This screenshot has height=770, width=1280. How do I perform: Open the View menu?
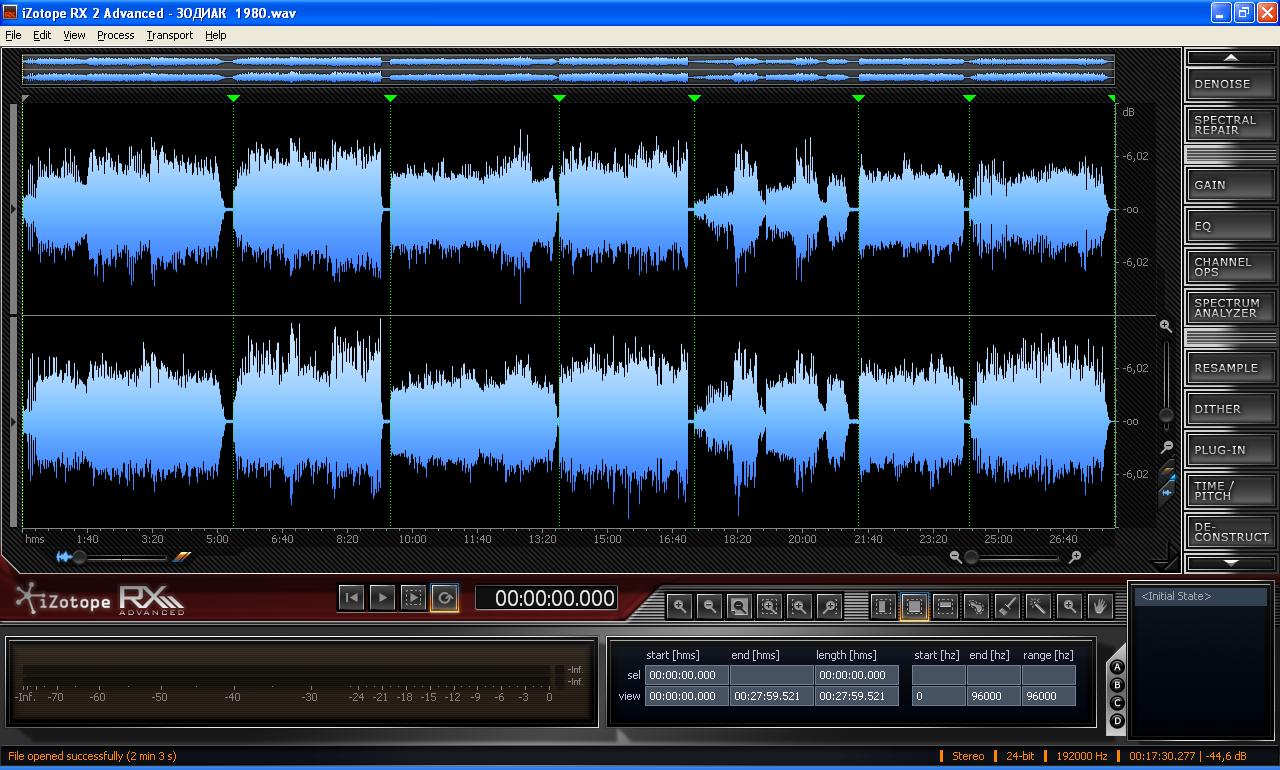[75, 35]
